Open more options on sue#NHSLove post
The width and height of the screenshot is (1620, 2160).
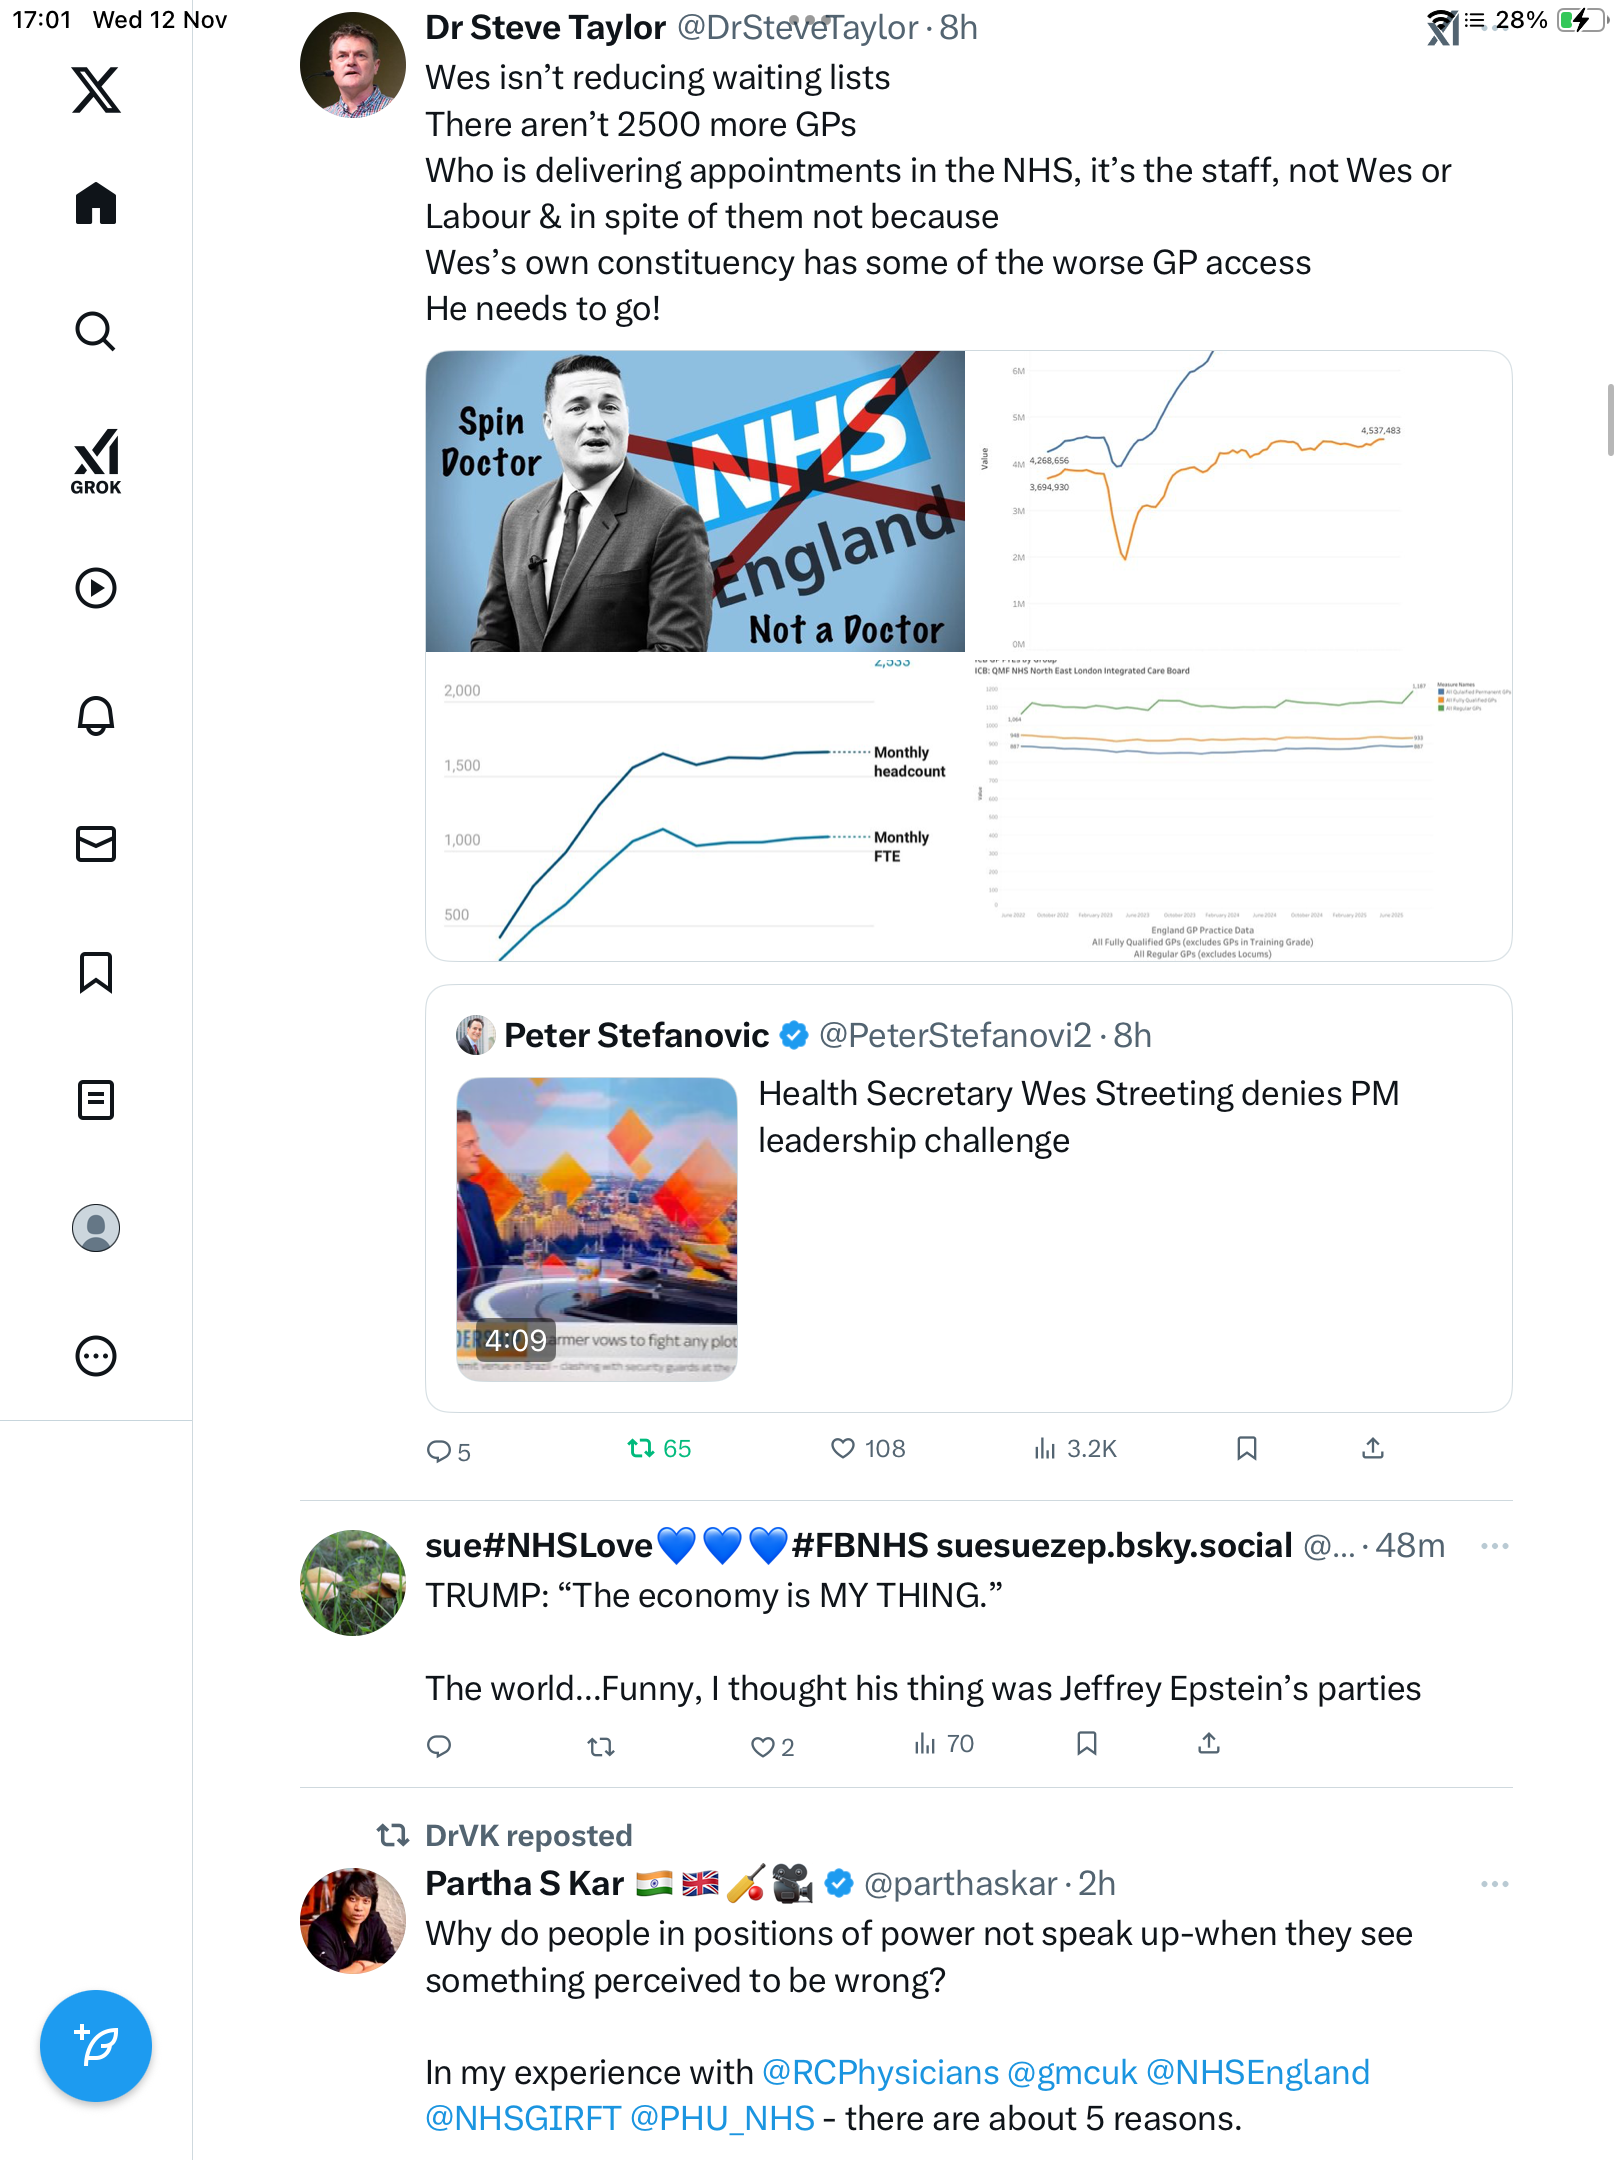tap(1494, 1546)
